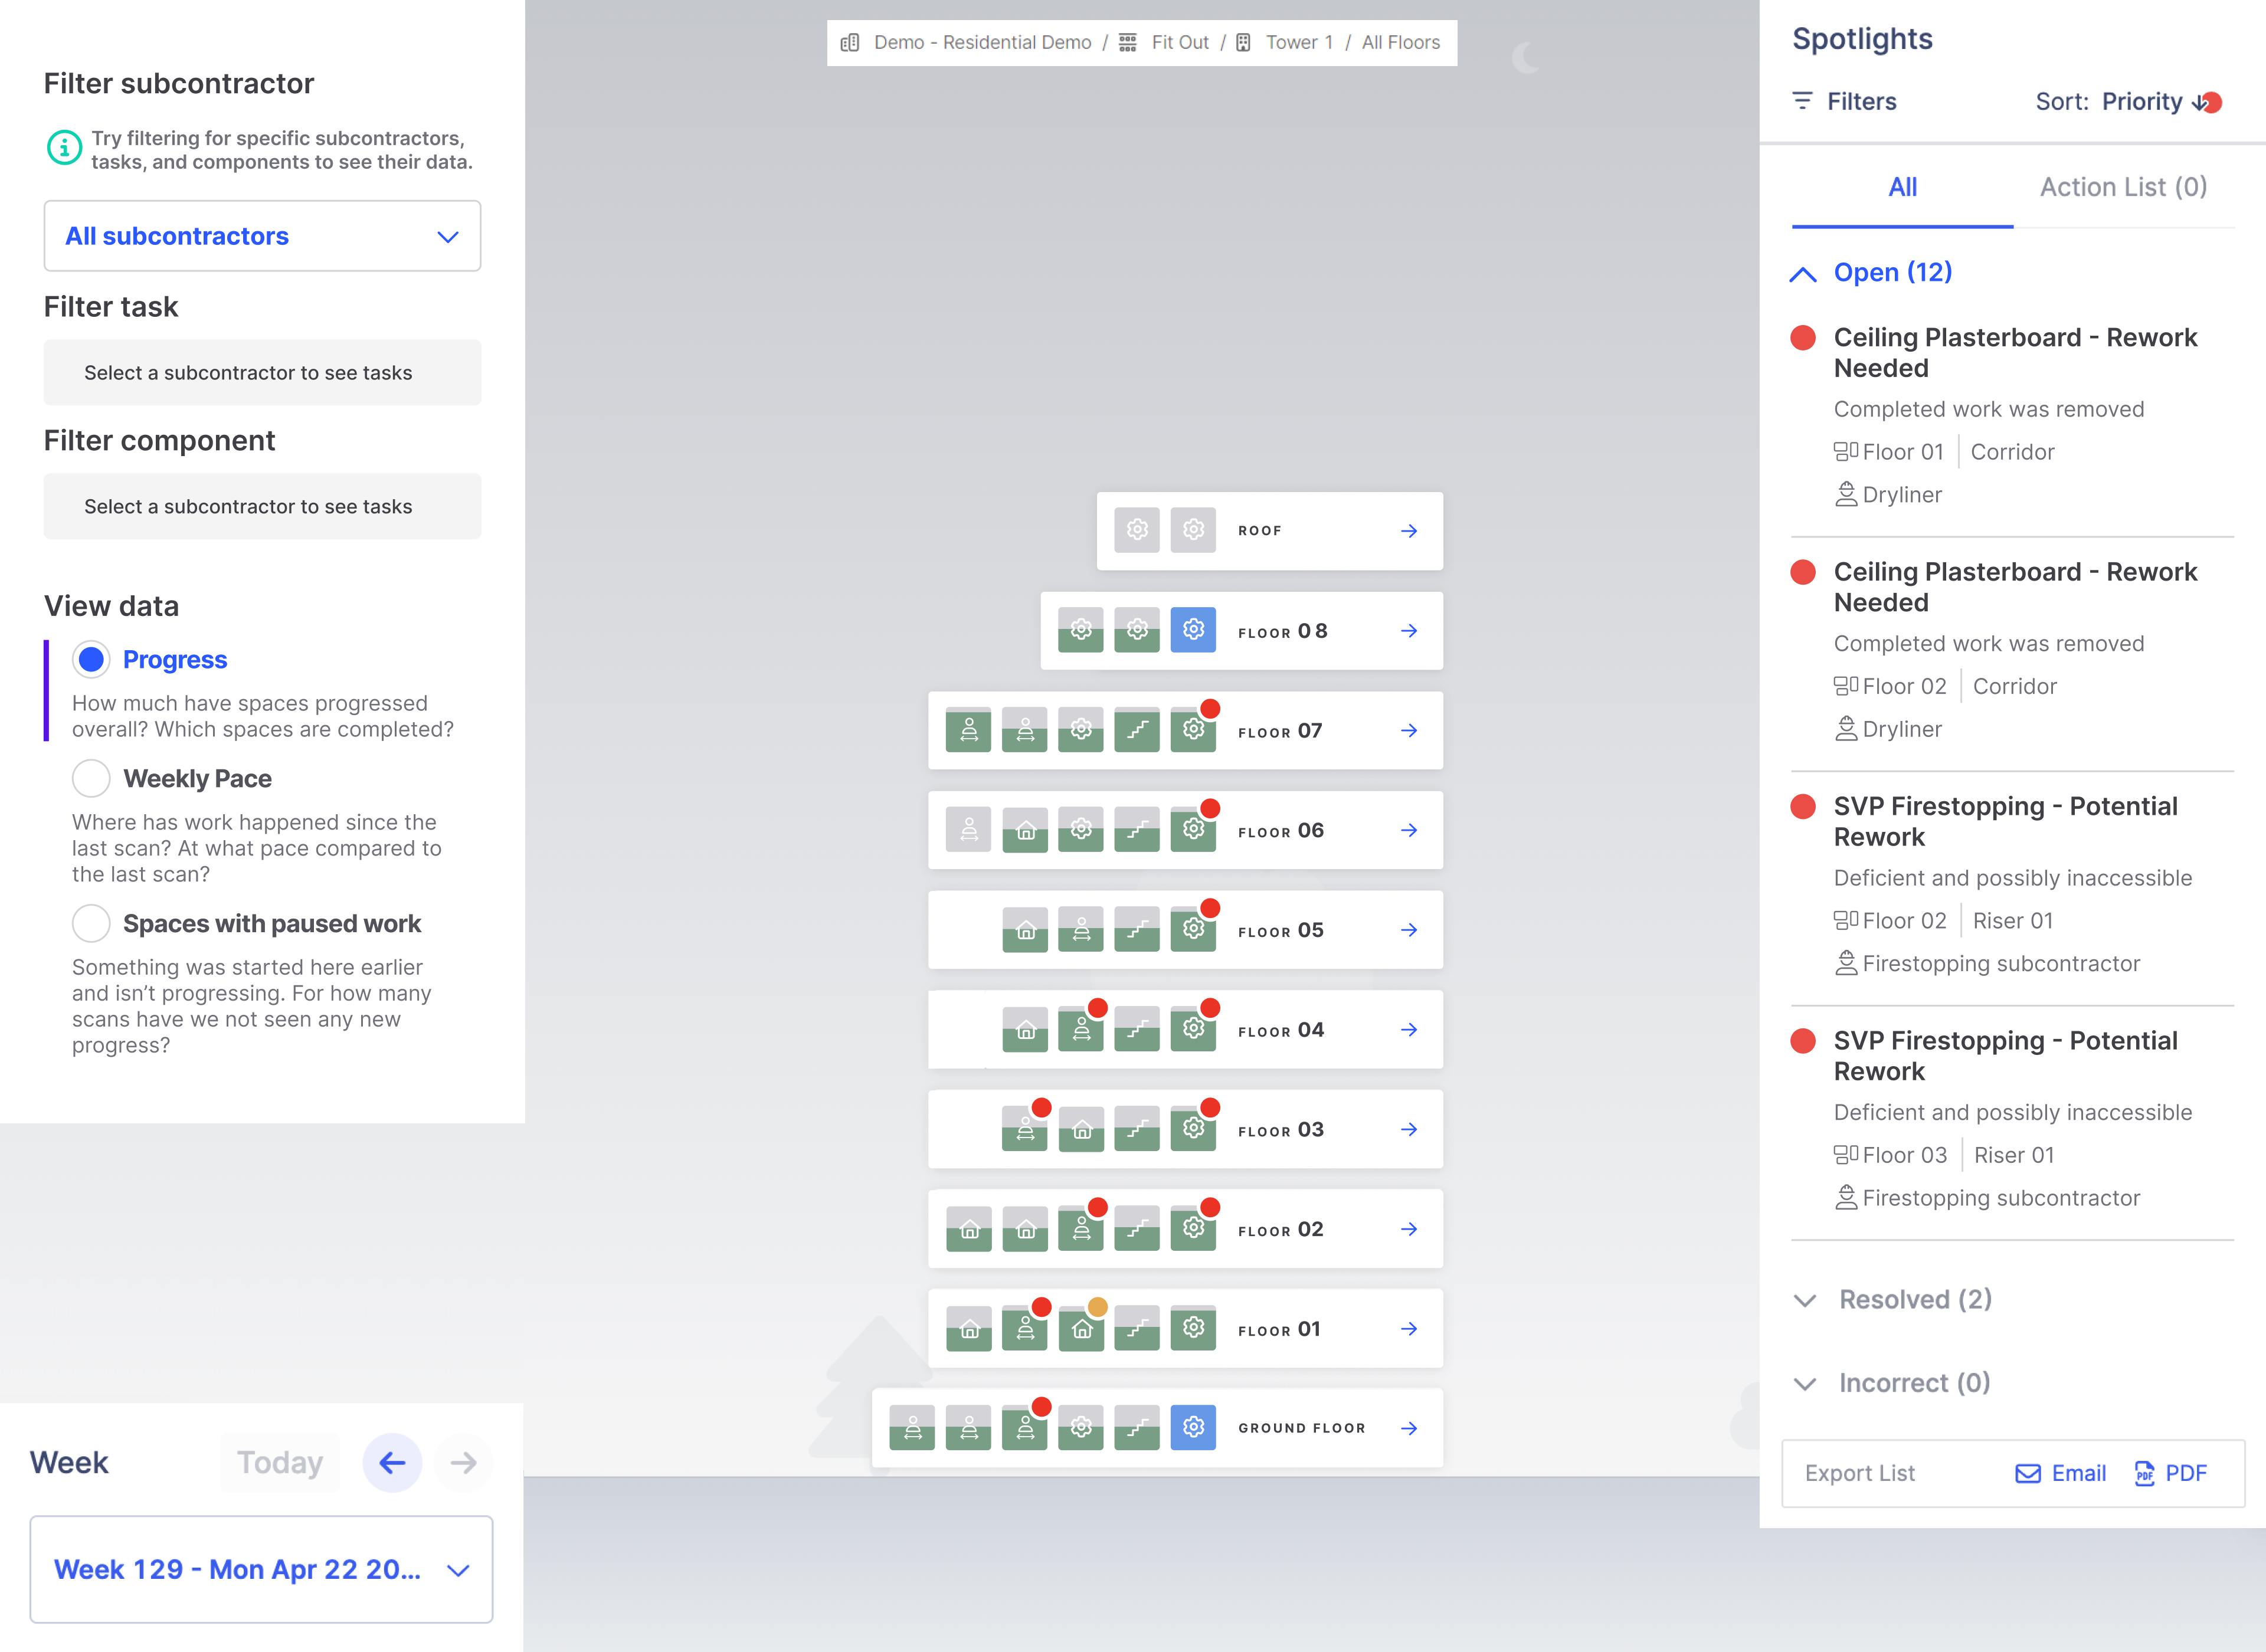Screen dimensions: 2266x1652
Task: Click the Today button
Action: tap(279, 1462)
